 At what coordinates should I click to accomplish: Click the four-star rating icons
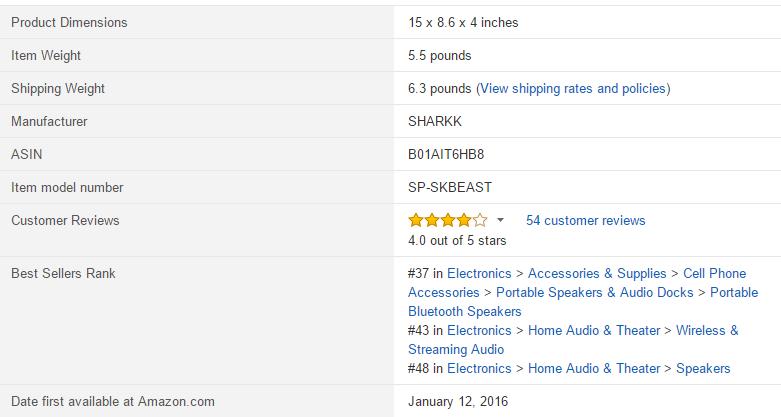pyautogui.click(x=448, y=220)
